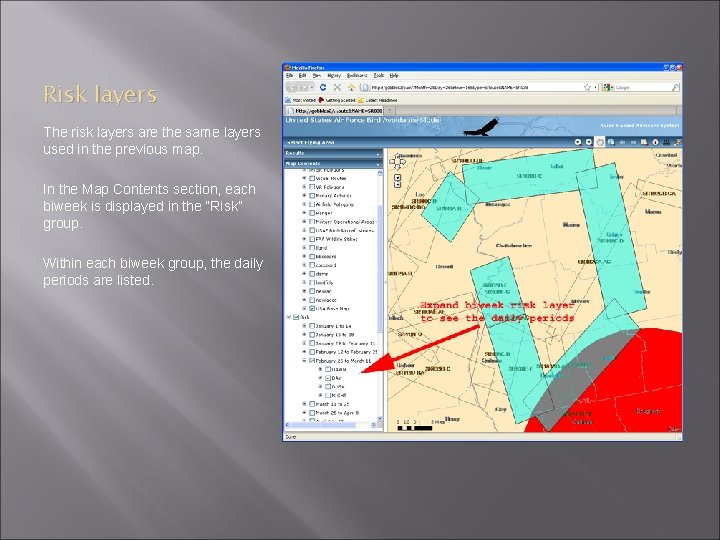Screen dimensions: 720x540
Task: Select the pan hand tool
Action: 600,142
